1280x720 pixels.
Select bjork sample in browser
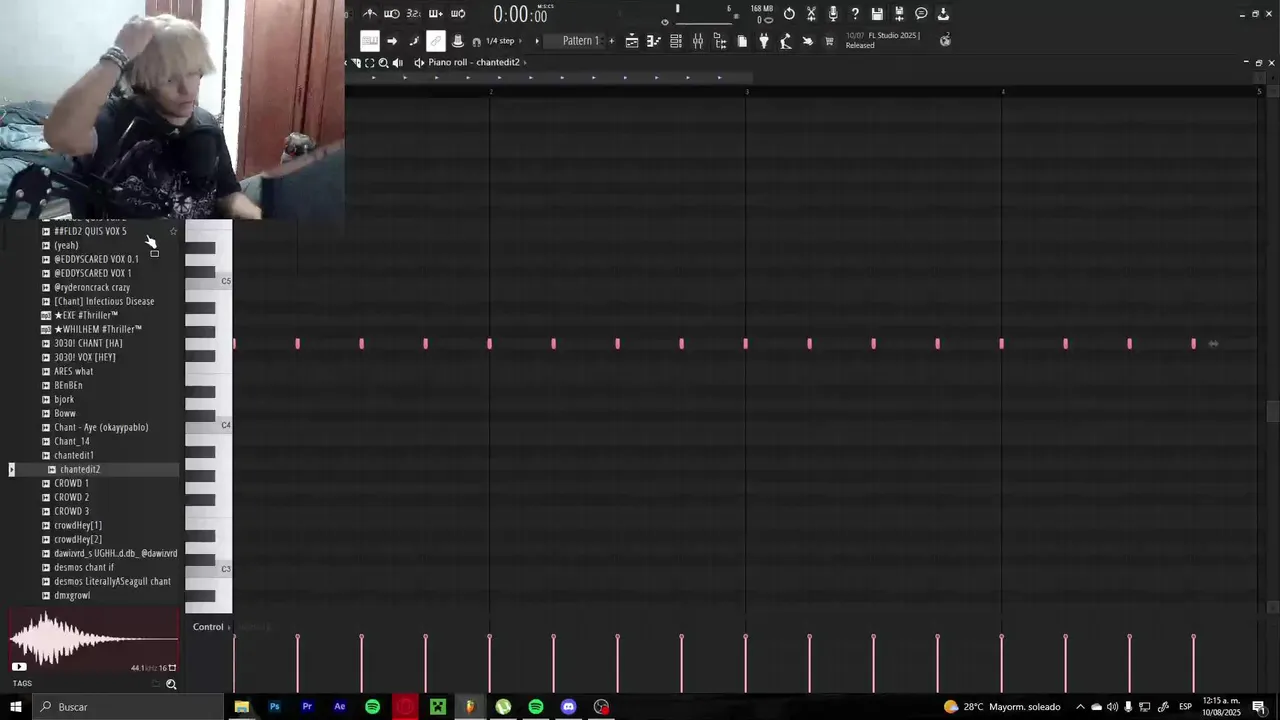[x=64, y=399]
